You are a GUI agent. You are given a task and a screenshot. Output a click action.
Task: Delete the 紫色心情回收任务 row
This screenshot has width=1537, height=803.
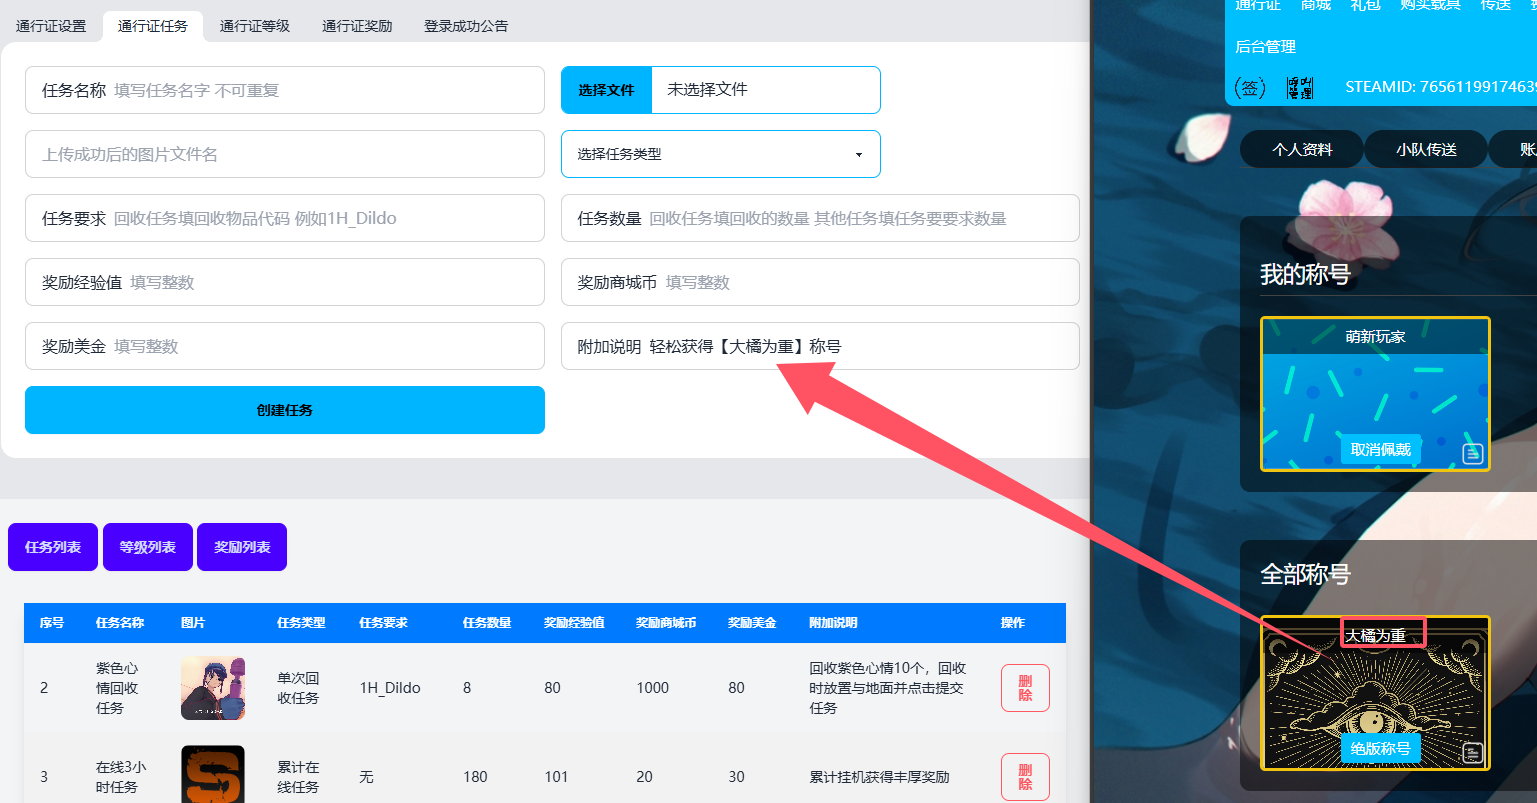pos(1025,688)
